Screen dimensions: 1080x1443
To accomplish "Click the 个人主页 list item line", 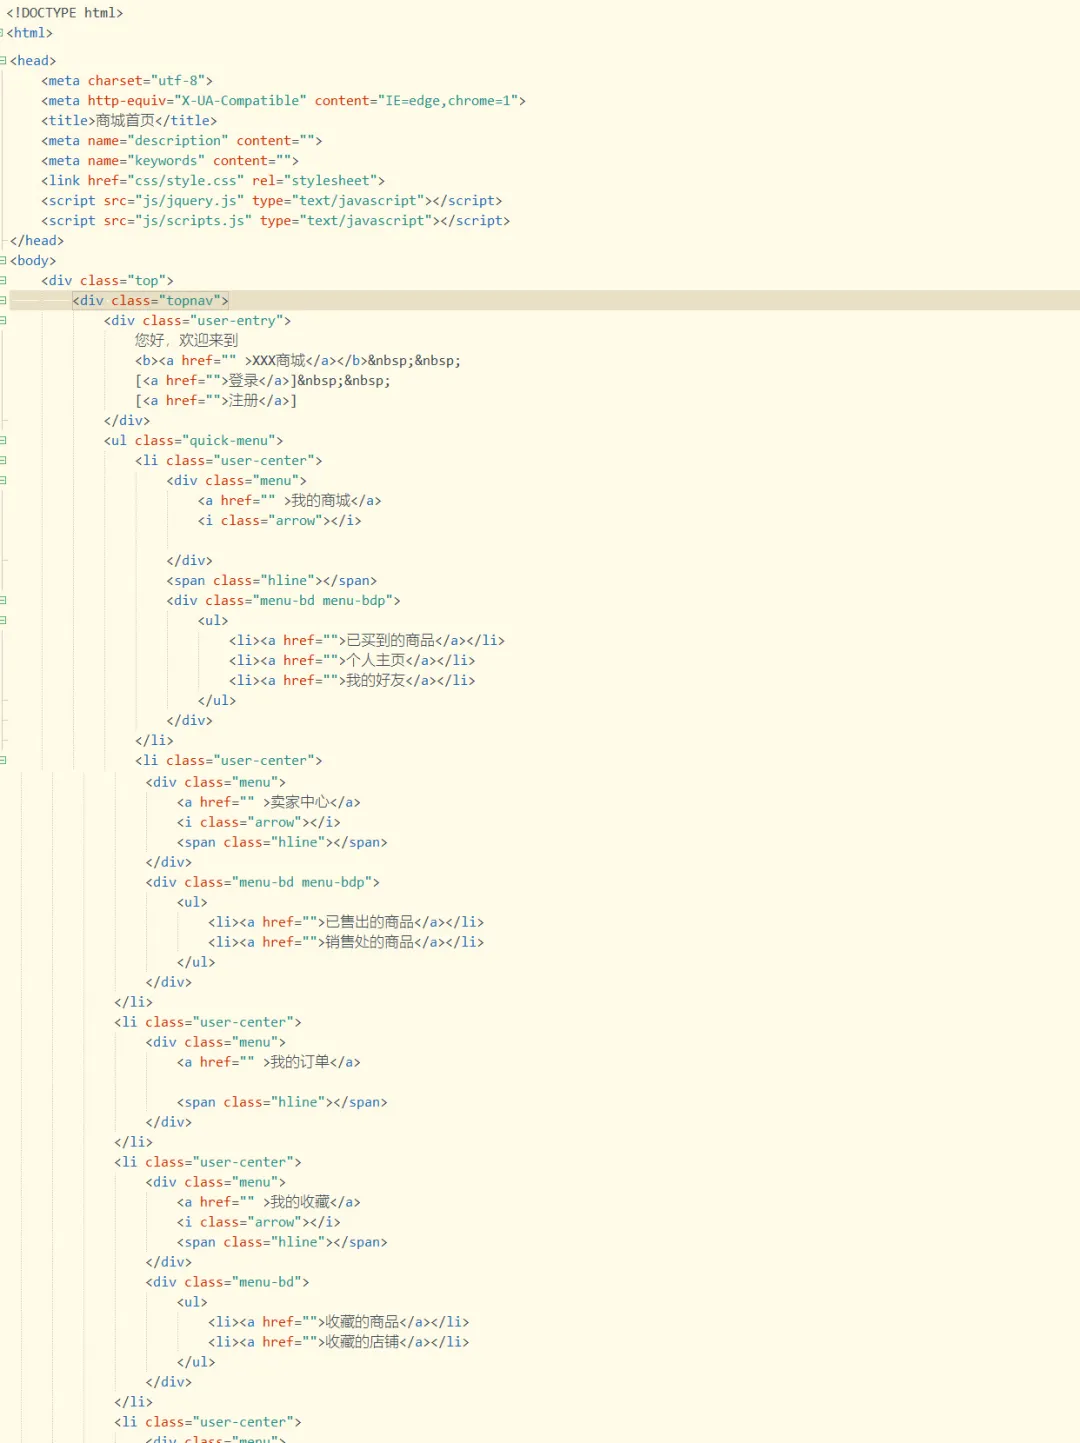I will coord(352,661).
